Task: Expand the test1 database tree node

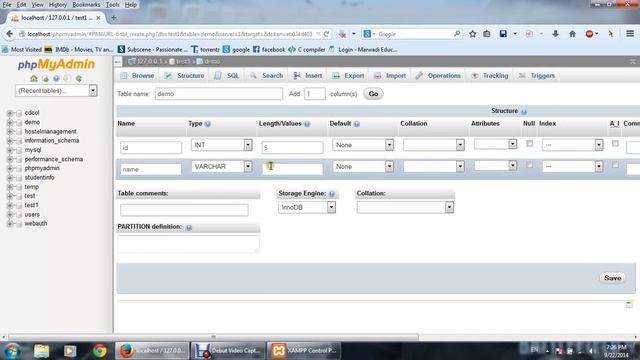Action: point(10,205)
